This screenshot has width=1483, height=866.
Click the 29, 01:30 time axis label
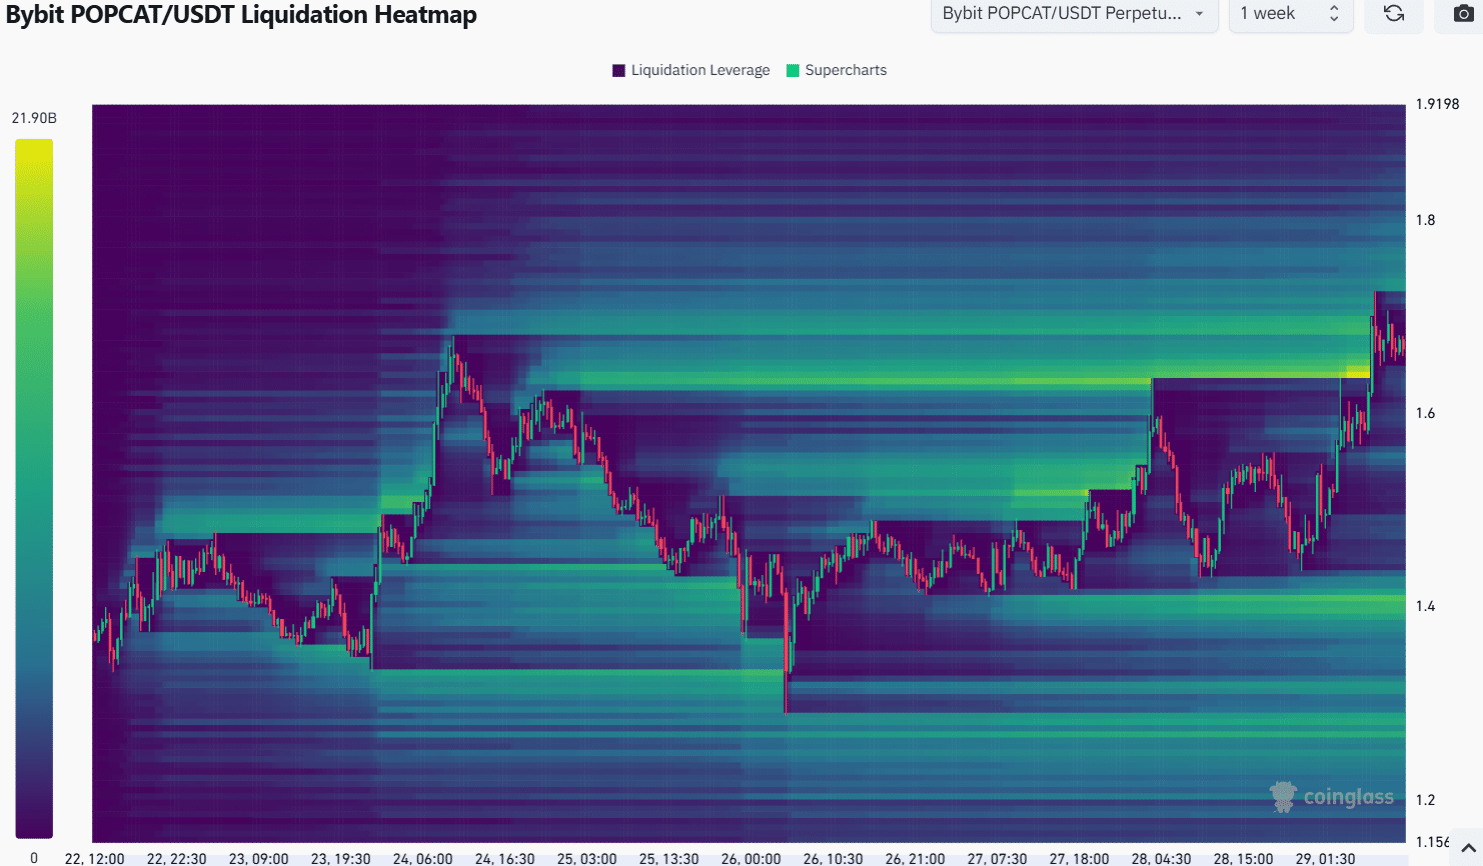(x=1326, y=858)
